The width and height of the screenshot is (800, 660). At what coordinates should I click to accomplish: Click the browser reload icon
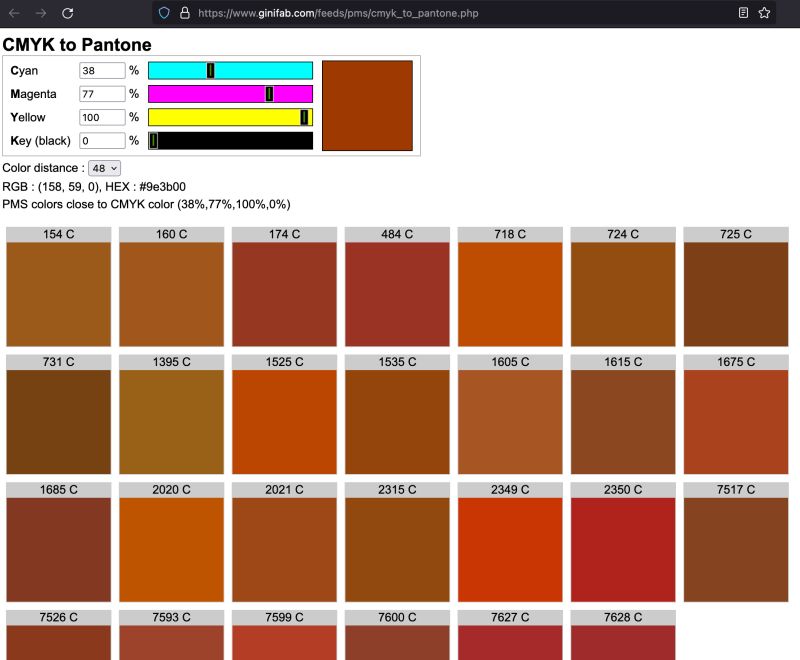pos(67,13)
